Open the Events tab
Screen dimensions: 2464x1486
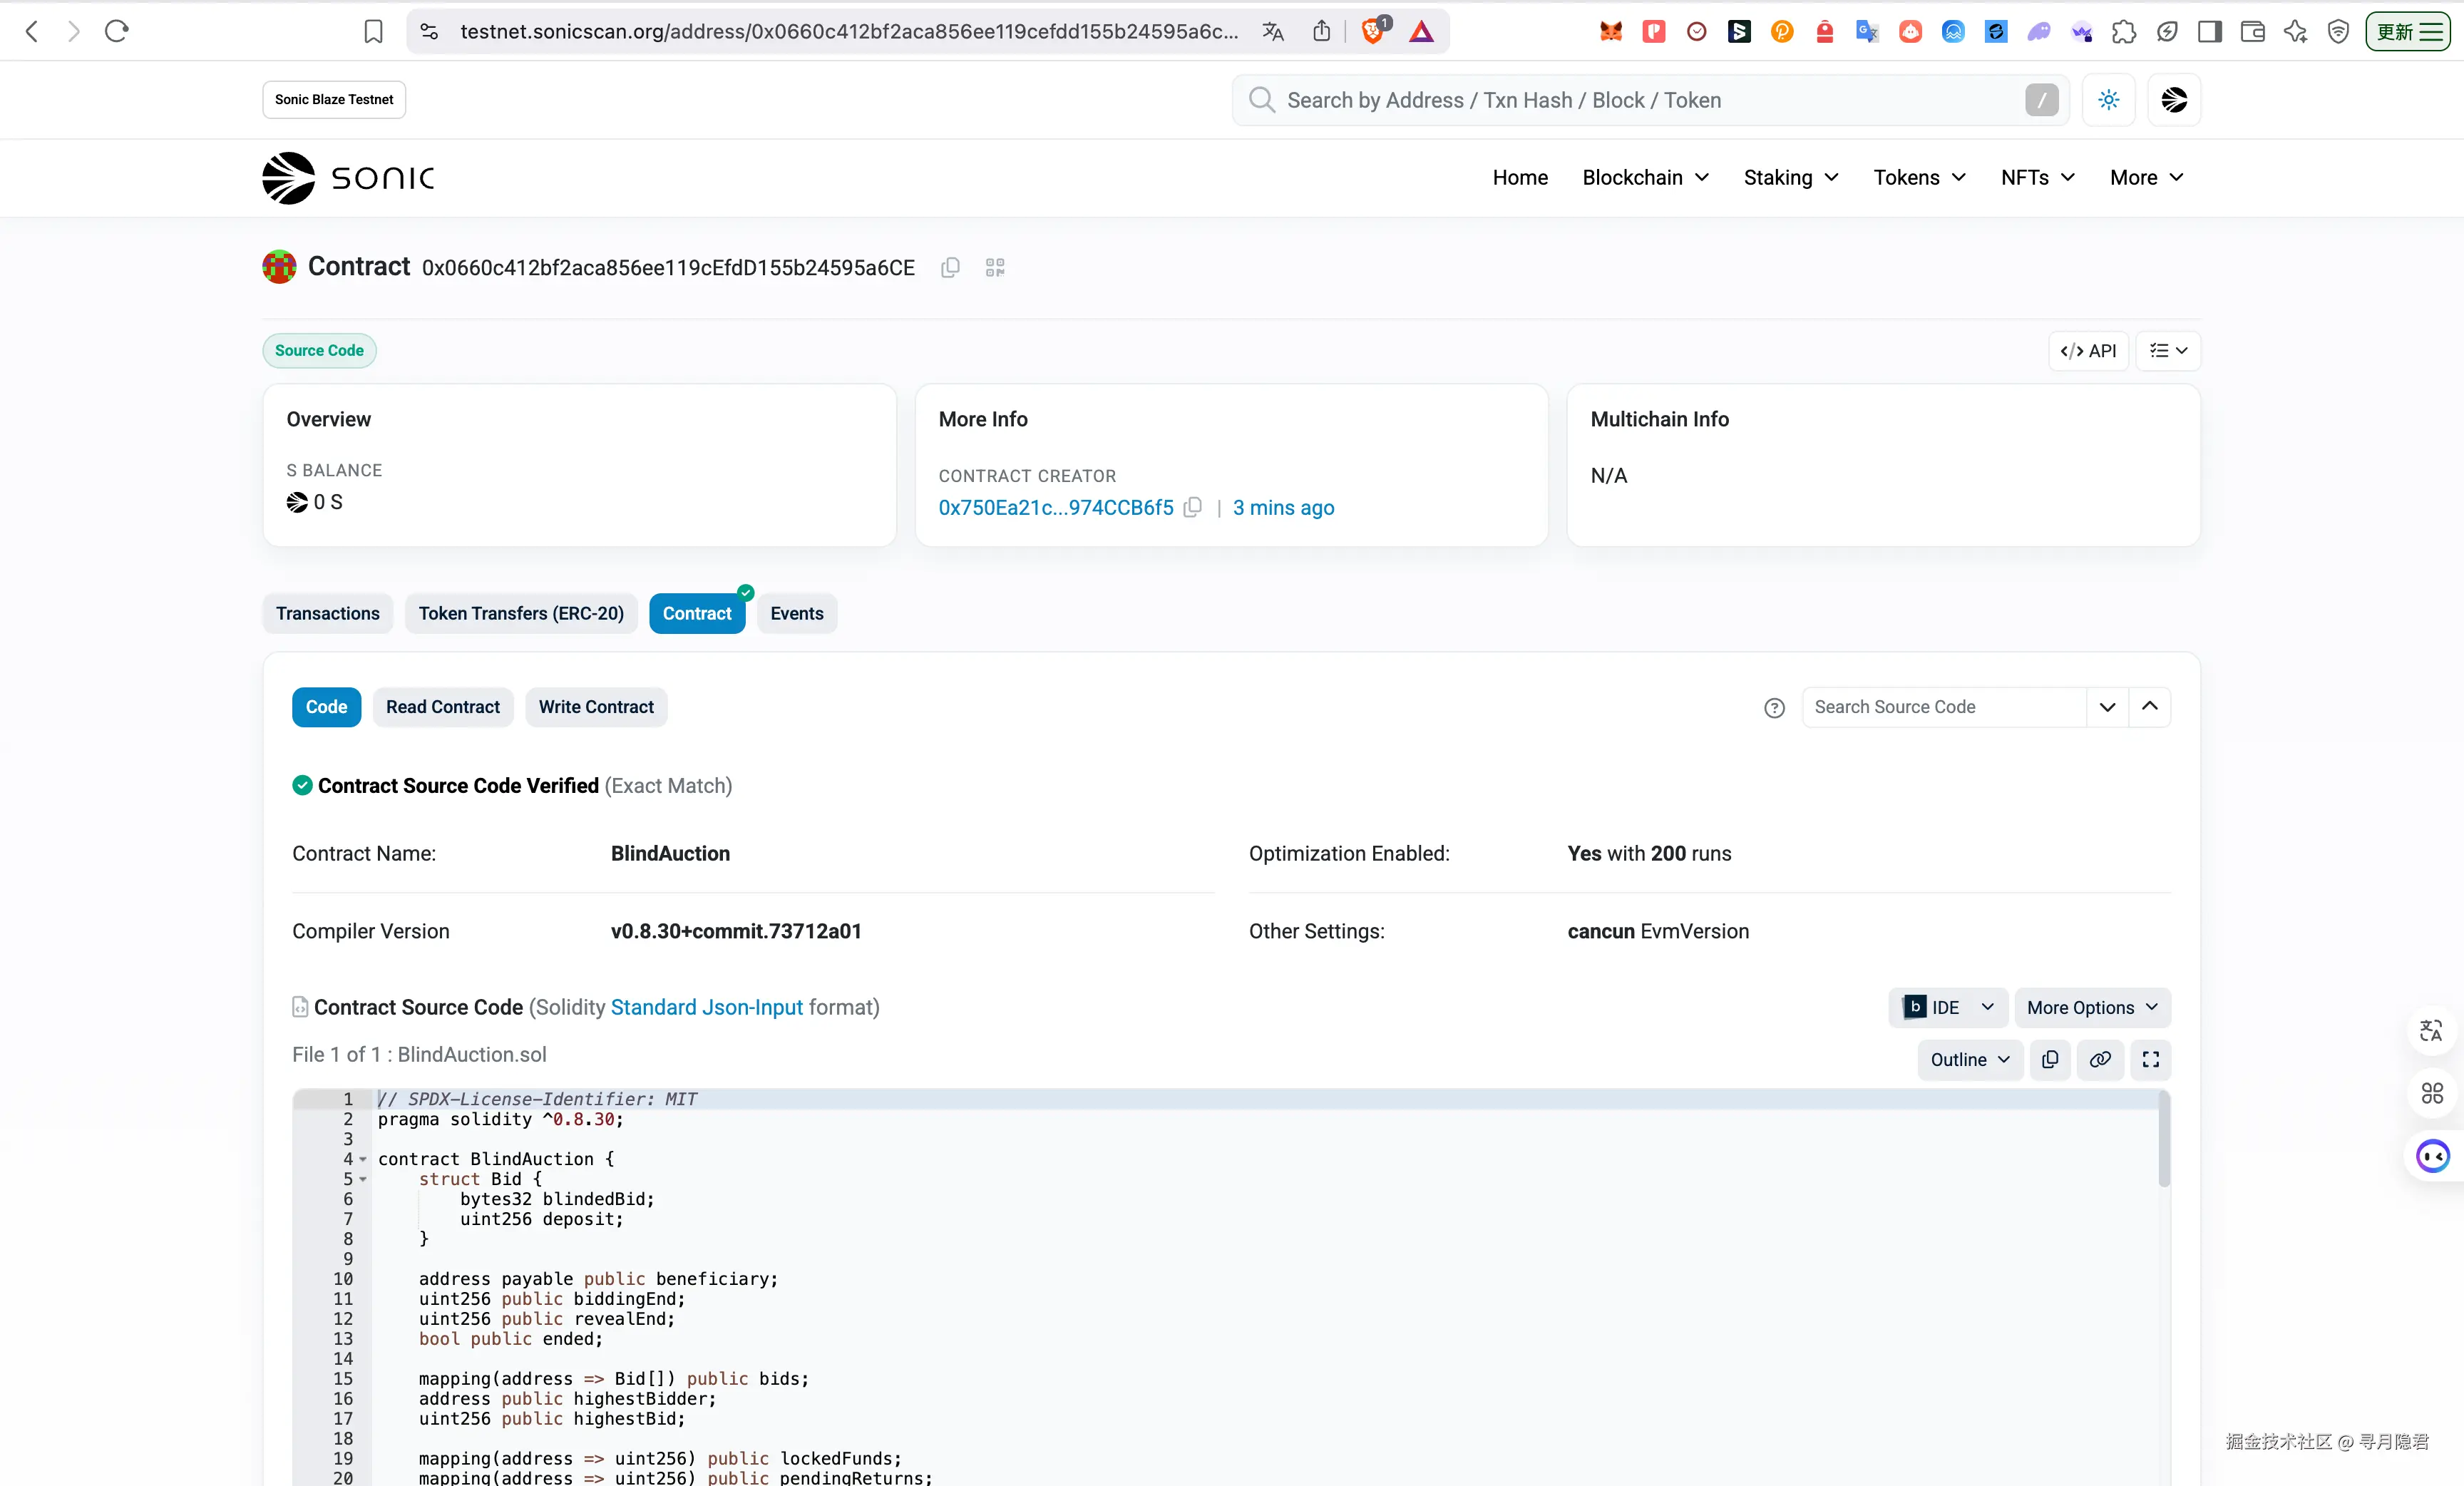[x=796, y=613]
